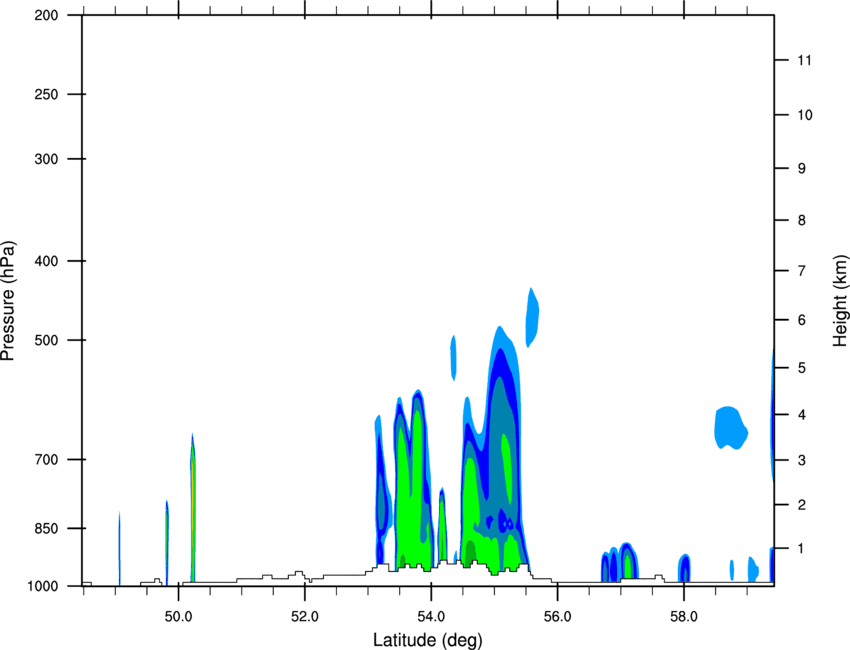Screen dimensions: 850x650
Task: Click the 52.0 latitude tick label
Action: tap(305, 617)
